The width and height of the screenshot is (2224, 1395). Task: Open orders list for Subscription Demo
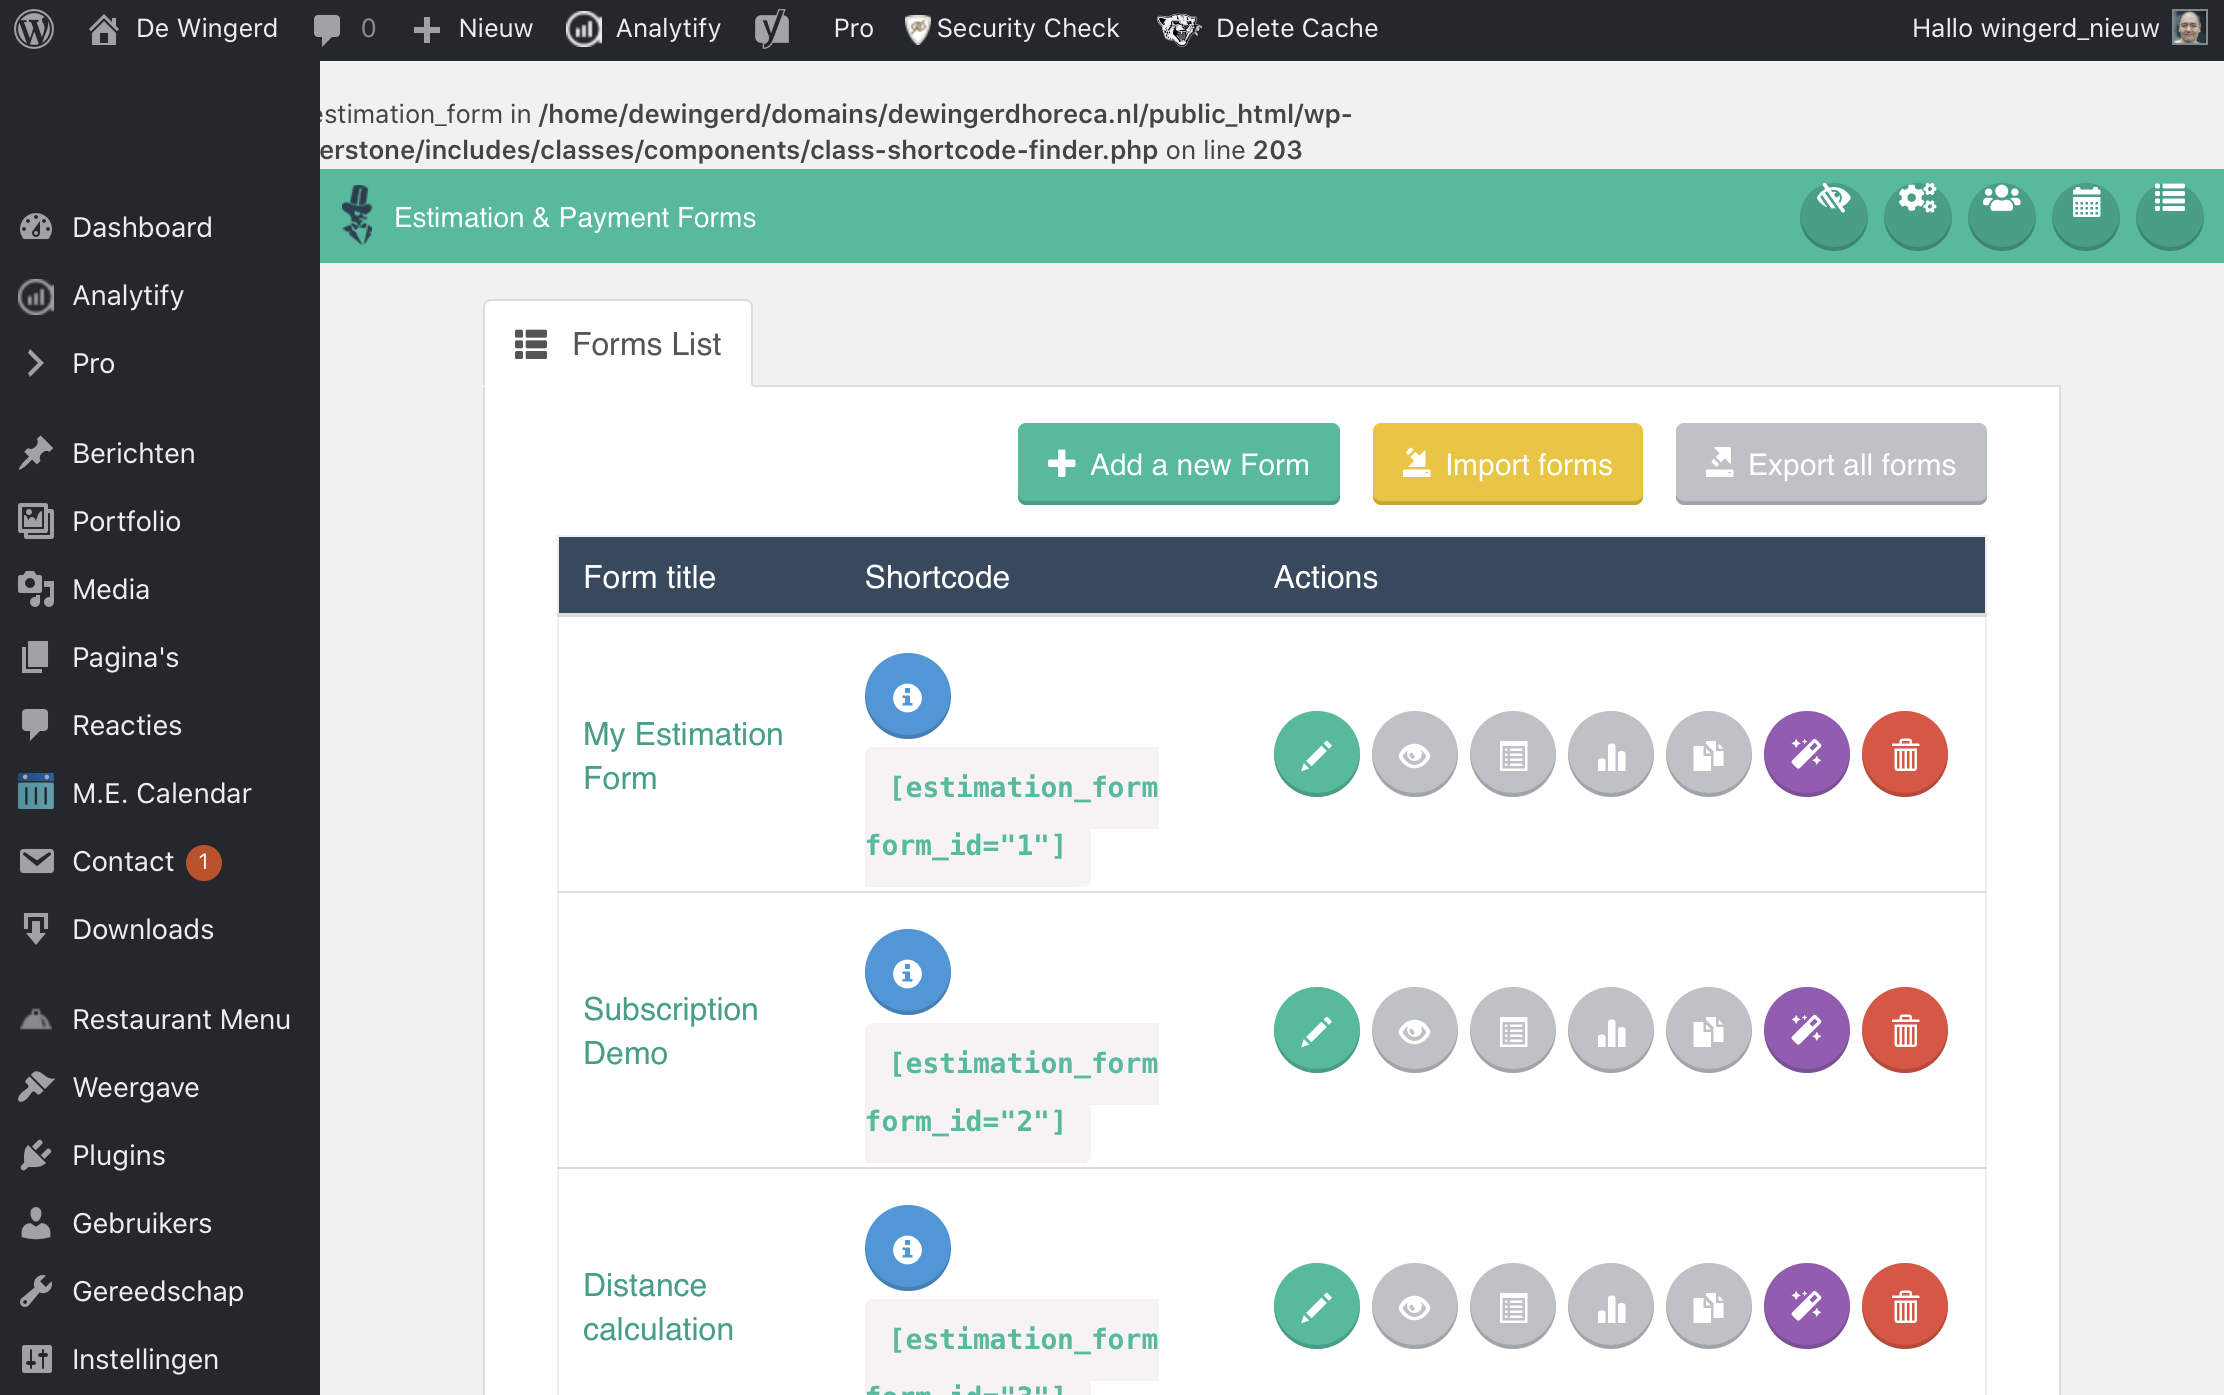tap(1512, 1030)
